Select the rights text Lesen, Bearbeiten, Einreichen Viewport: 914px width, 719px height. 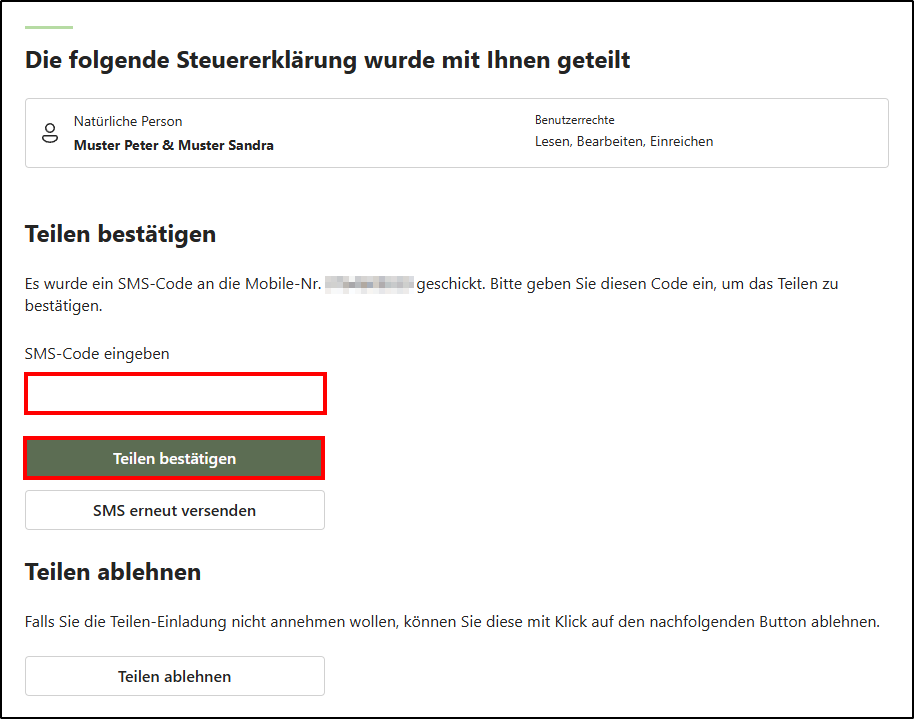(624, 142)
